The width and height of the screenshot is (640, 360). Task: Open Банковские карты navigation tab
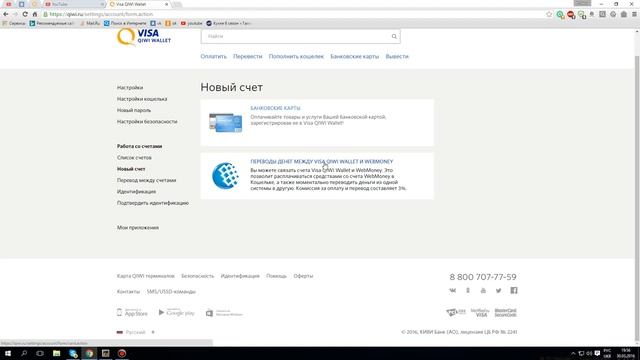pos(354,57)
